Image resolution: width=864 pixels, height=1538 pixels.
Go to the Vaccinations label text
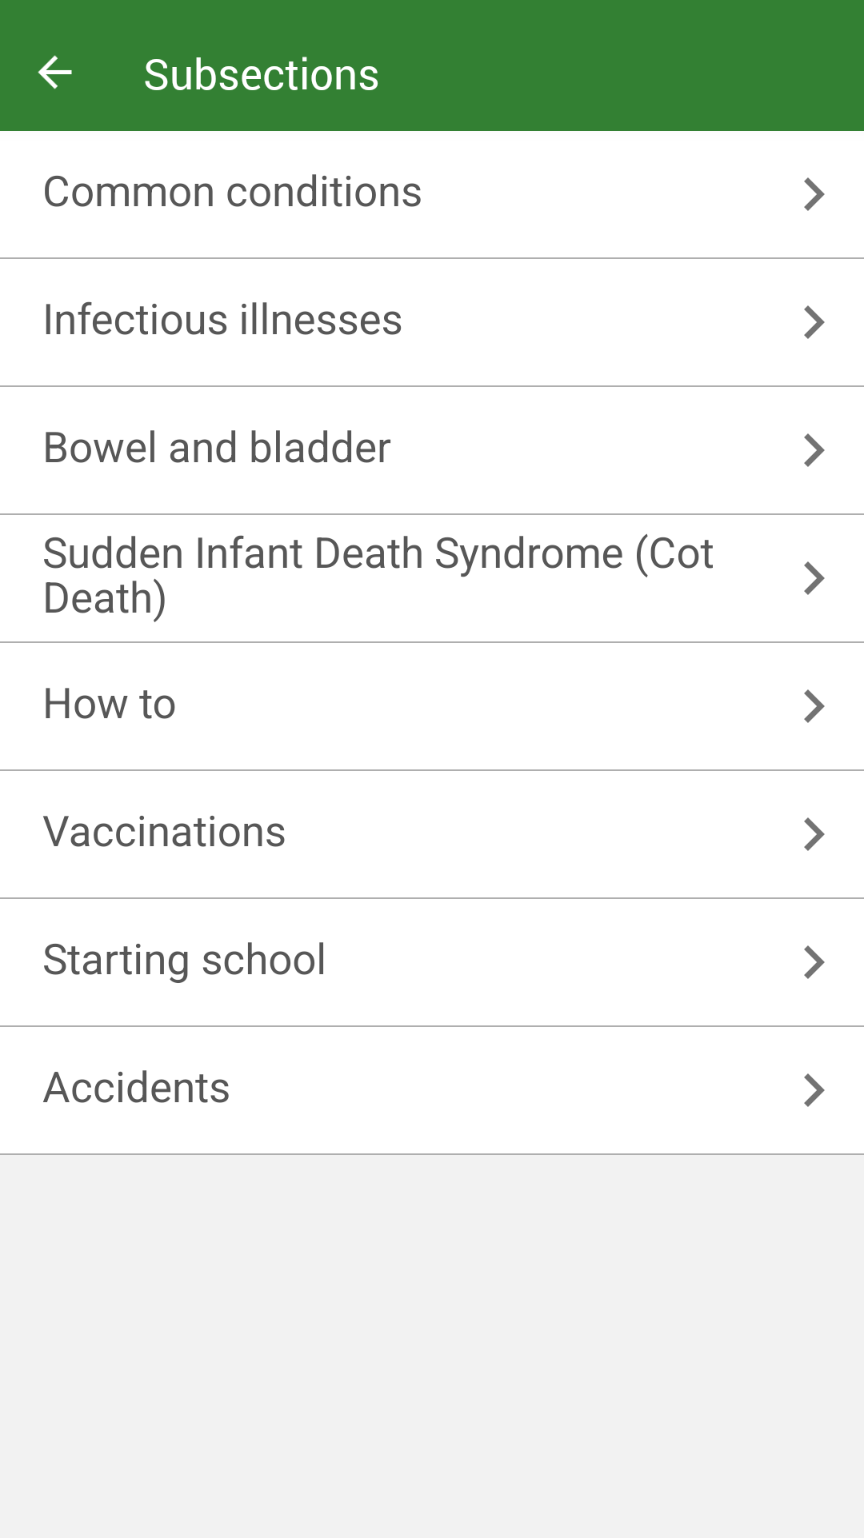click(x=164, y=832)
